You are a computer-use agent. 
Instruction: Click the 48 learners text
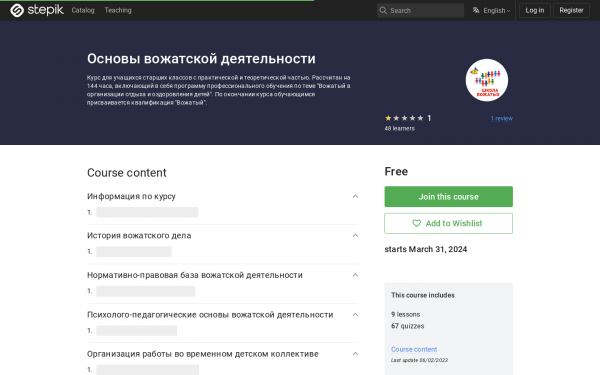coord(399,129)
